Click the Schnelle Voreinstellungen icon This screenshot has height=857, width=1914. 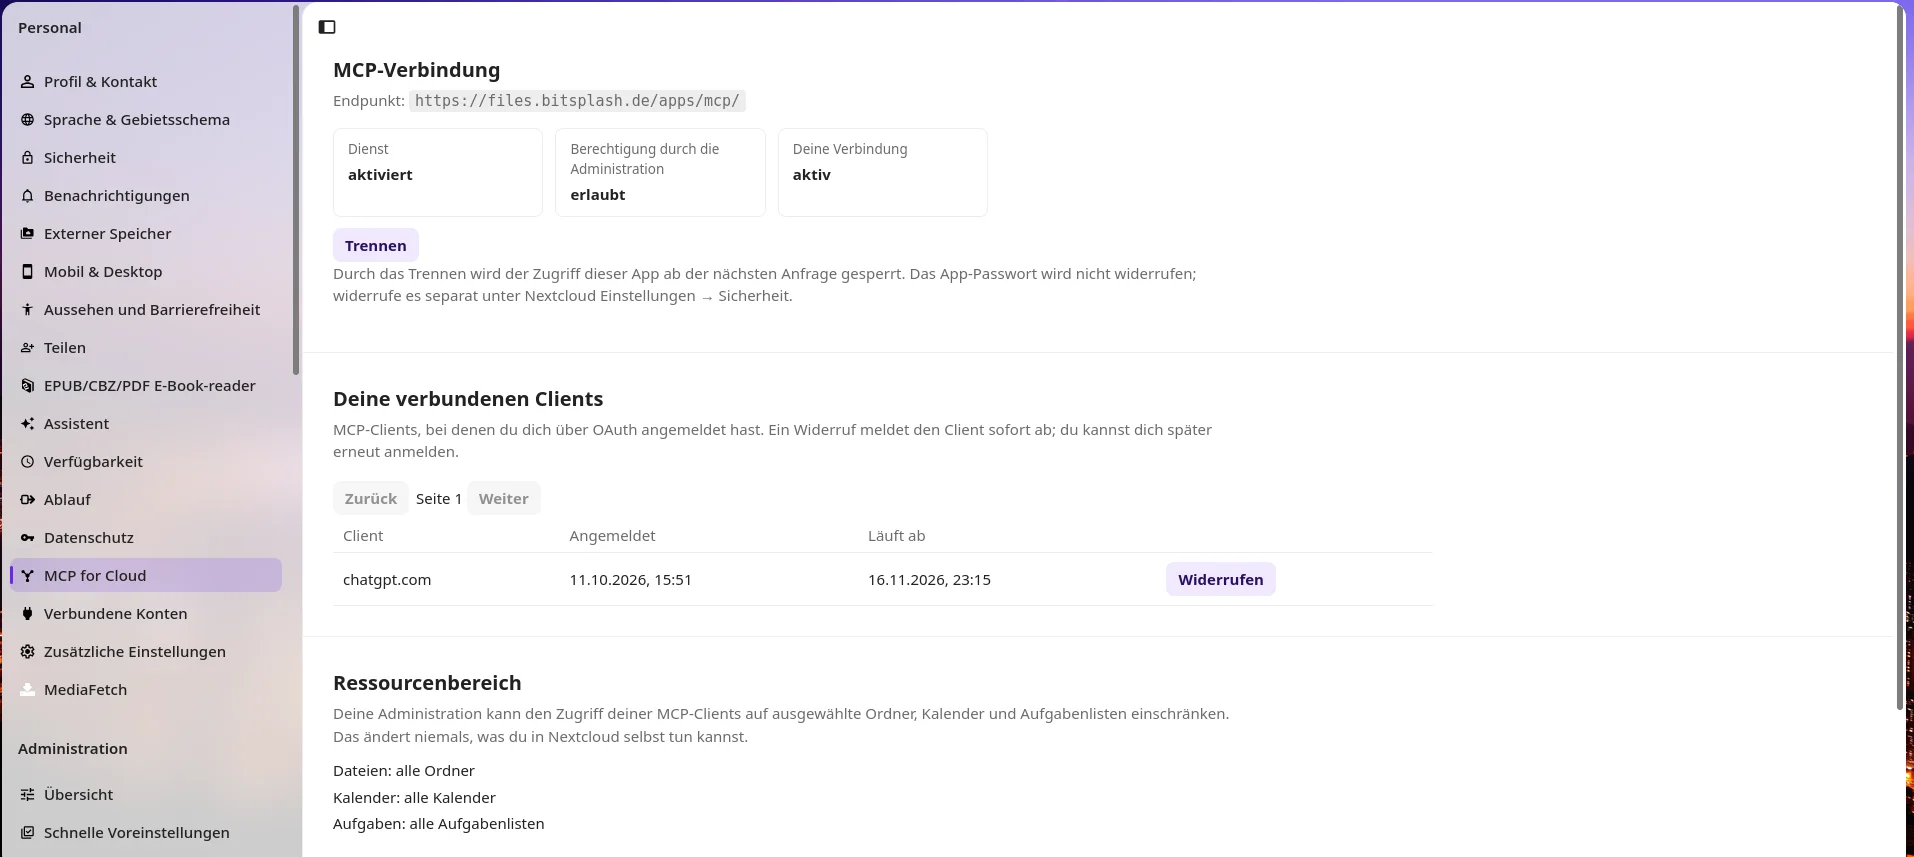click(x=28, y=833)
